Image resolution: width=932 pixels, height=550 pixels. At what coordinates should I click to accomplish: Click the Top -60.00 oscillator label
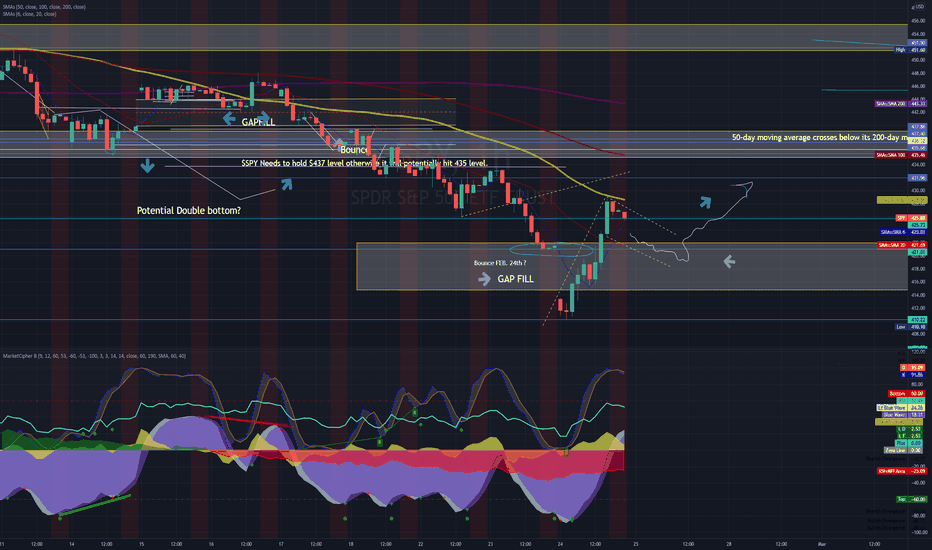[912, 499]
